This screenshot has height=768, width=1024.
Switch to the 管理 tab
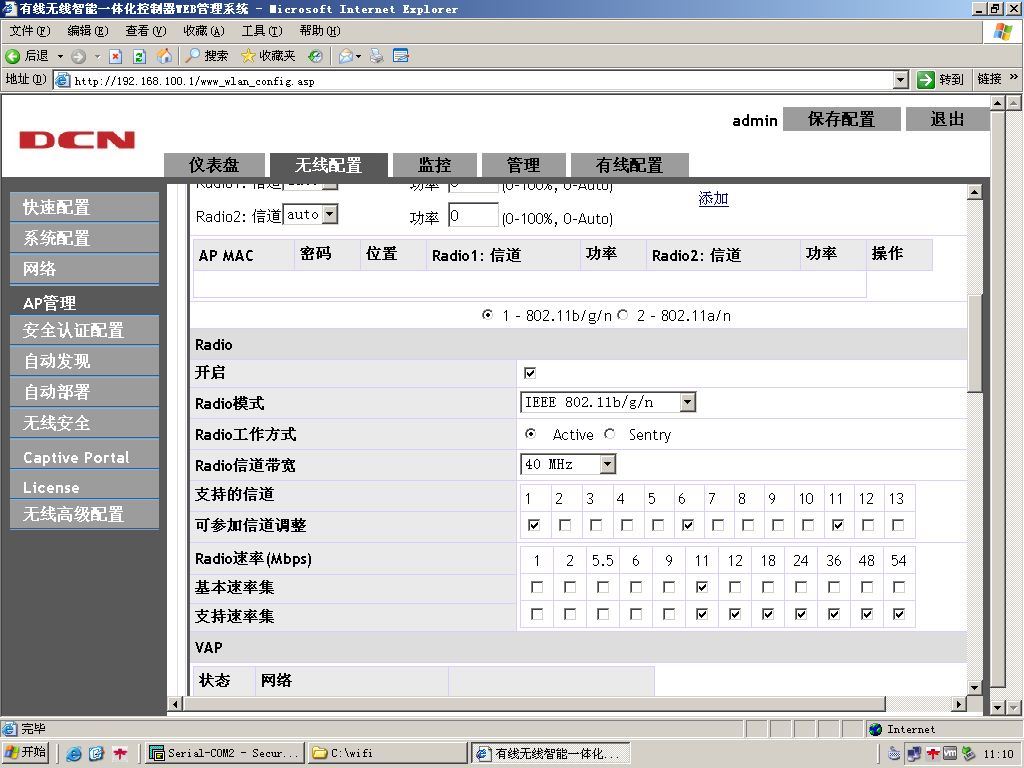[x=523, y=165]
